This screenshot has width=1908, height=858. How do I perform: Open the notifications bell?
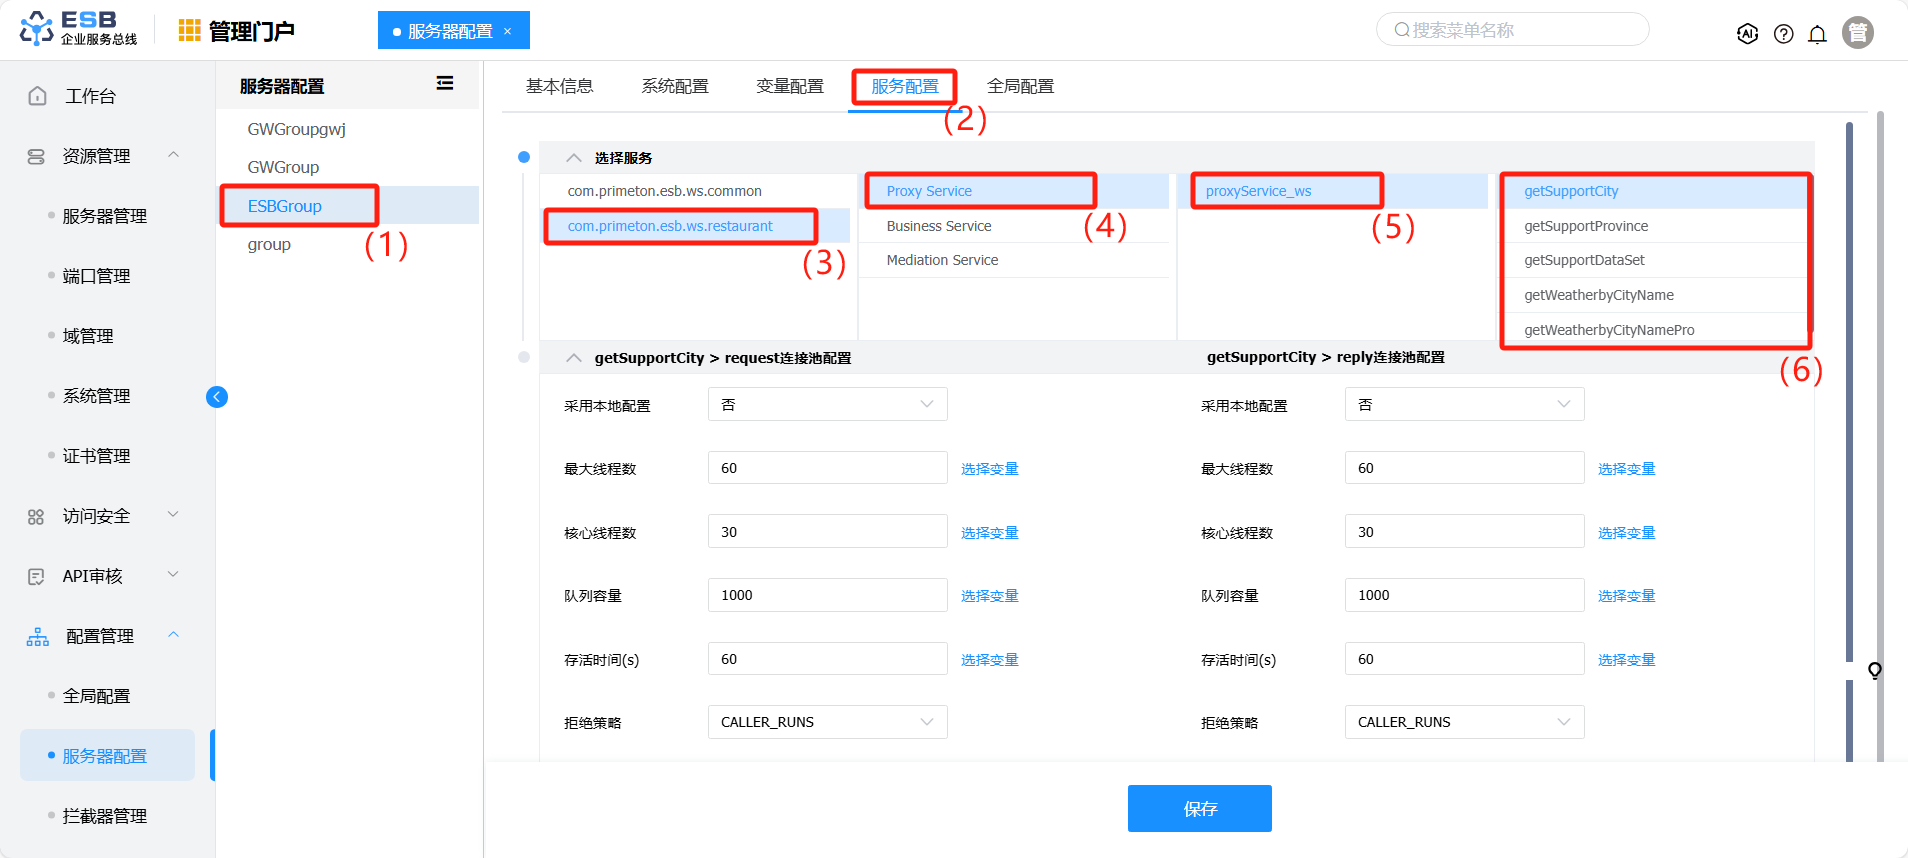(1817, 34)
